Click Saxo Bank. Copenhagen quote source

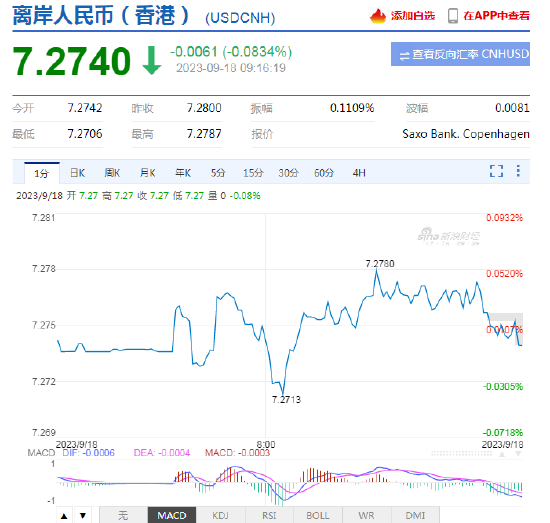(466, 134)
